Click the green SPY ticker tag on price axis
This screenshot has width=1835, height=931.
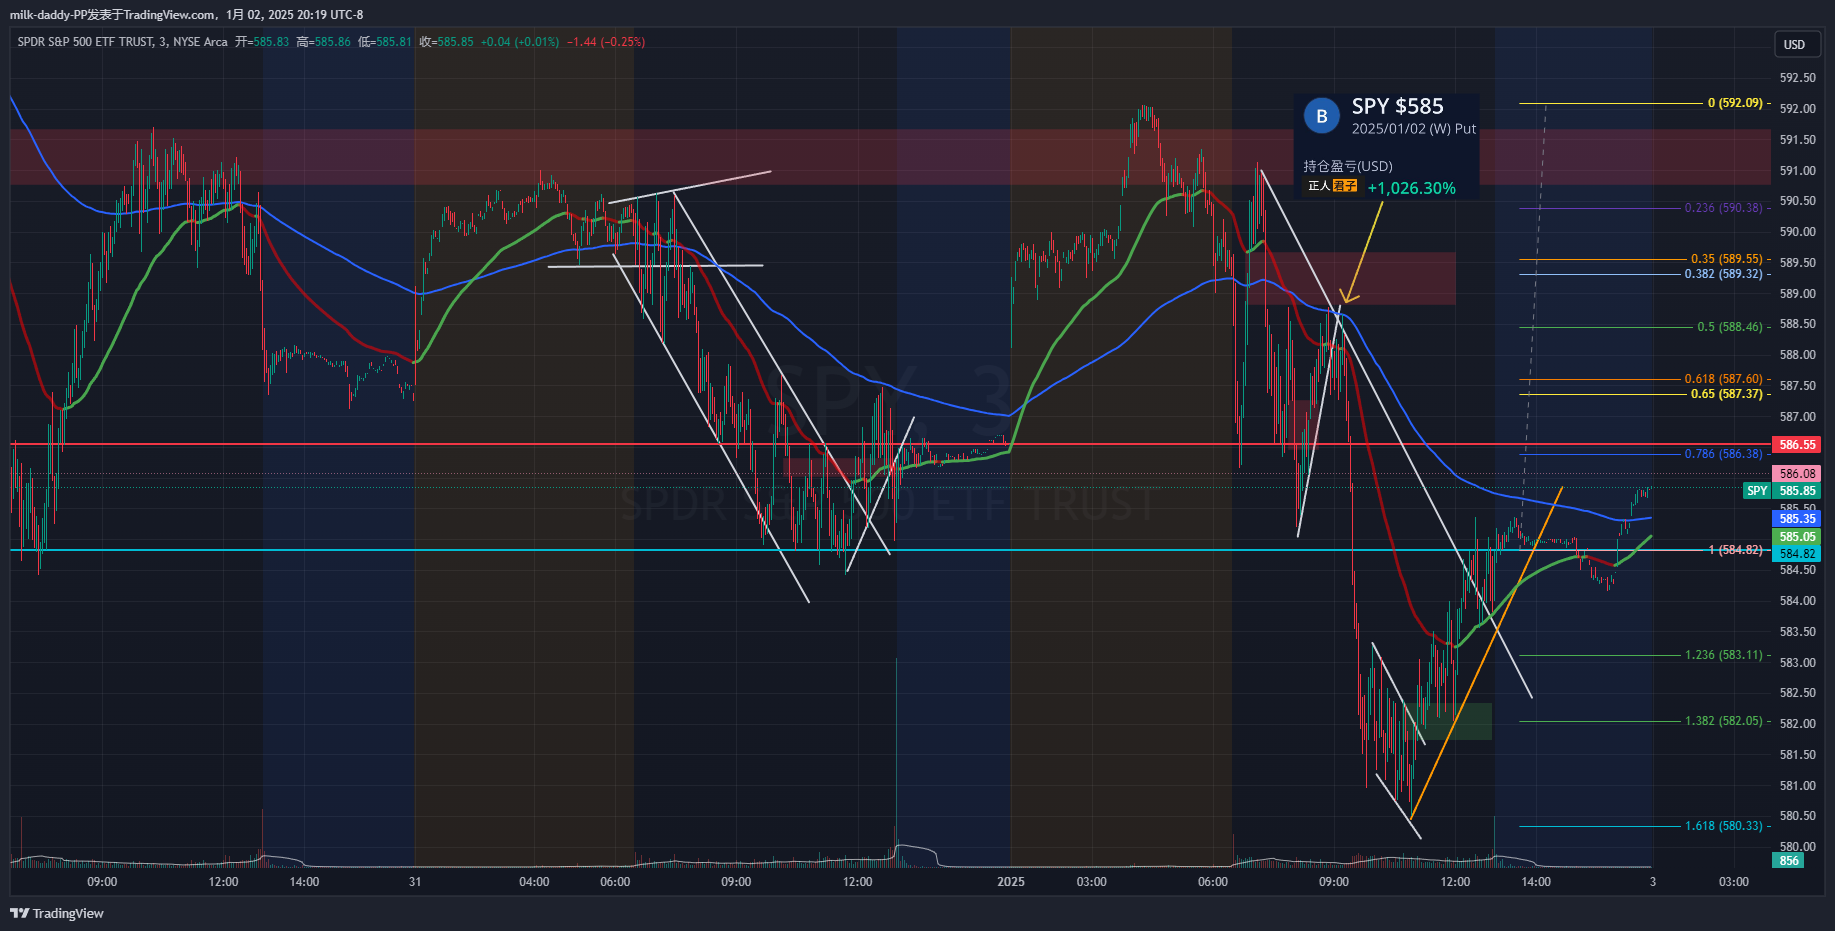point(1757,491)
